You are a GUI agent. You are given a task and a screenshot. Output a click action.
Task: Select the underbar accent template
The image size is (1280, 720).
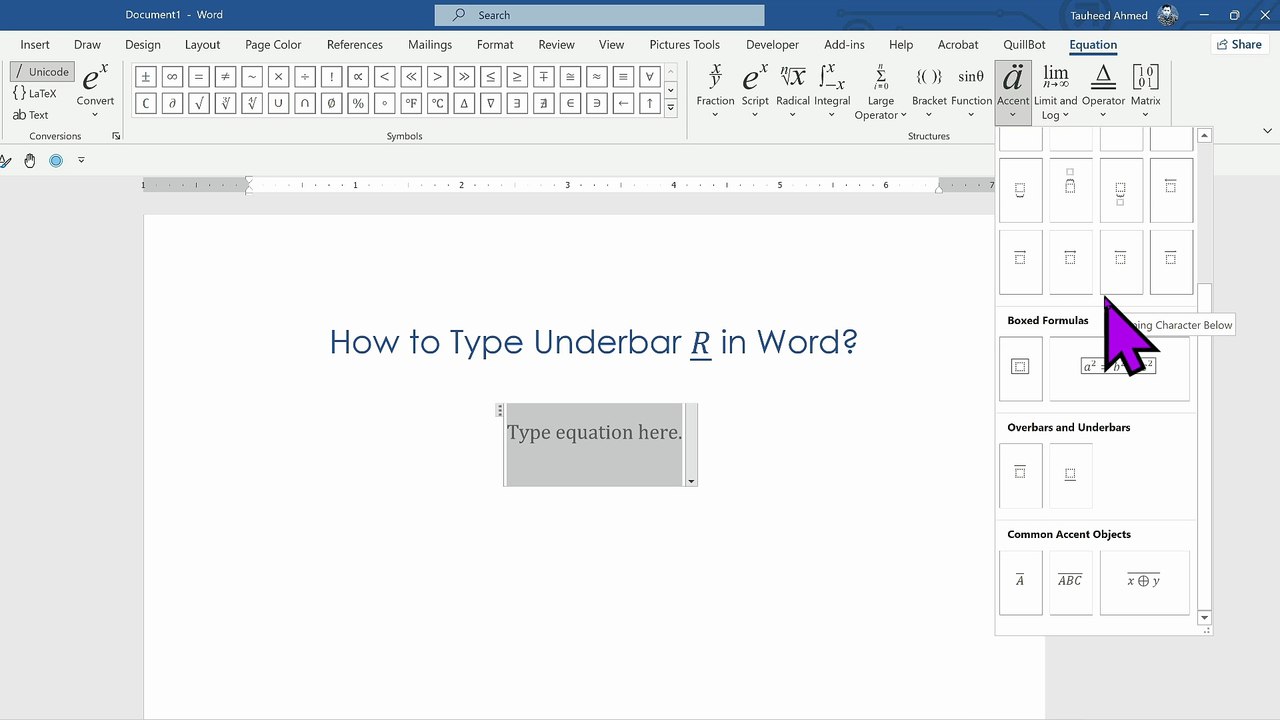1070,476
